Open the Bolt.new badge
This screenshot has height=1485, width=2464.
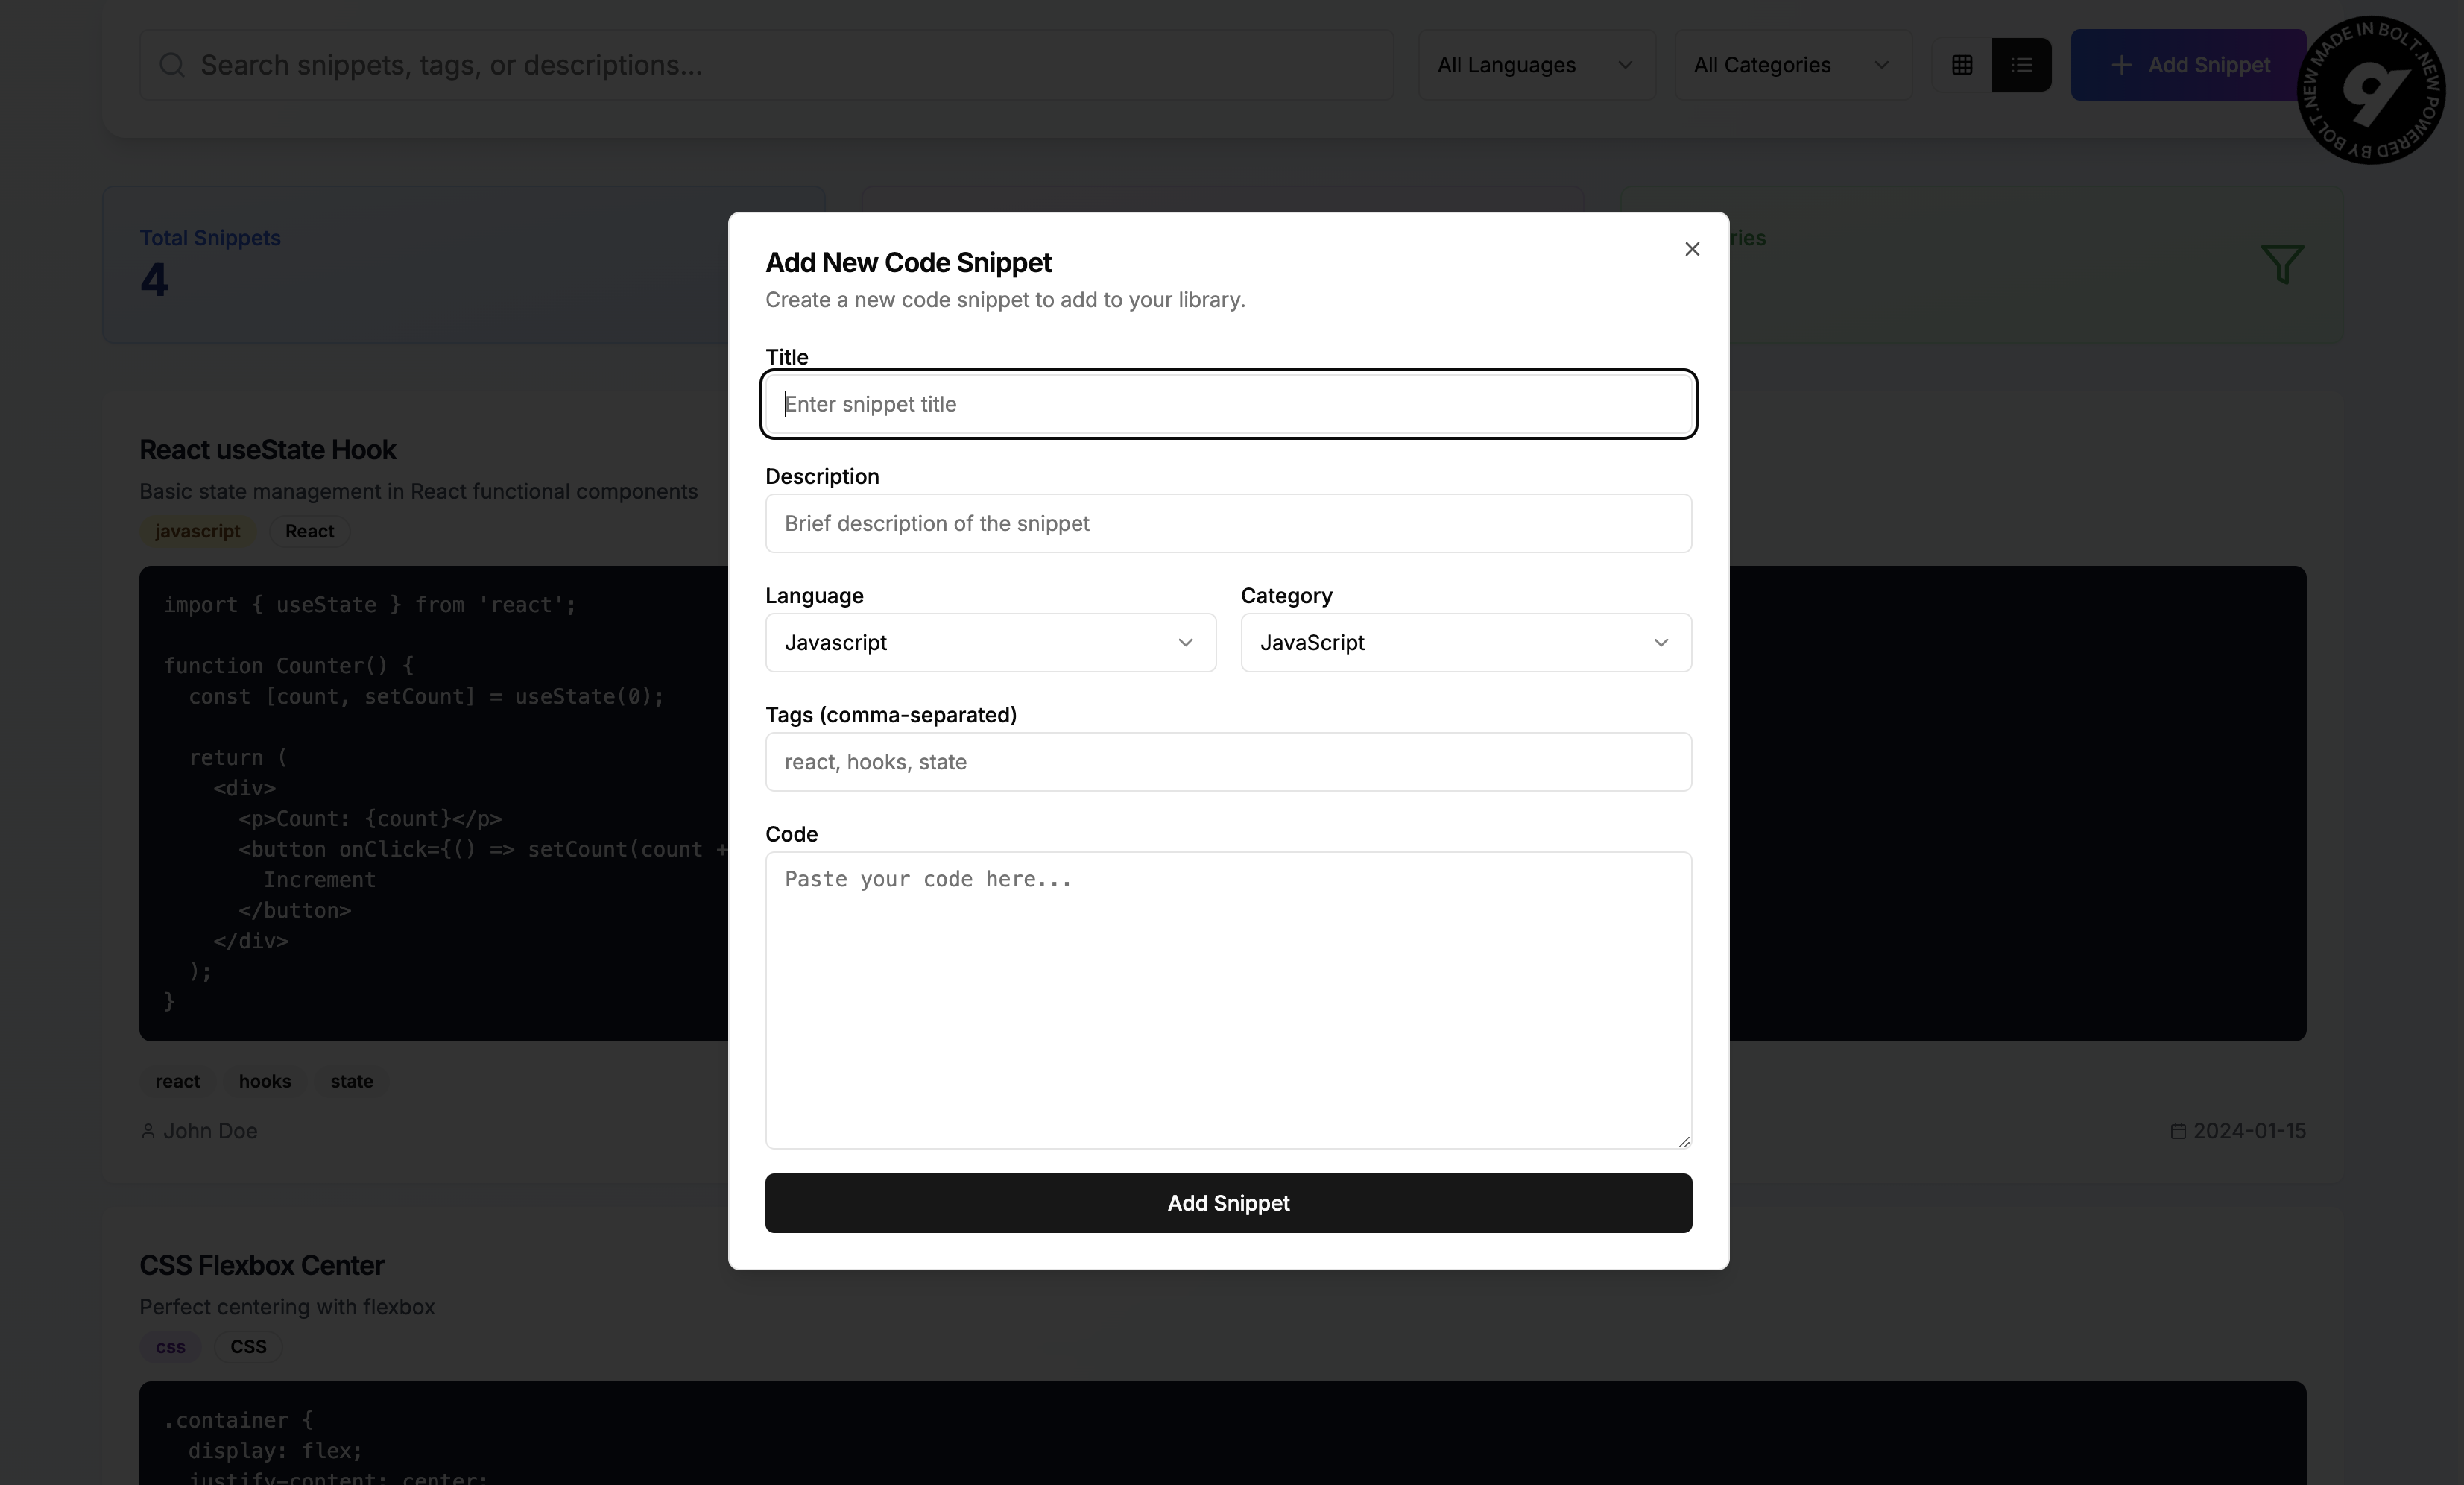pos(2370,90)
